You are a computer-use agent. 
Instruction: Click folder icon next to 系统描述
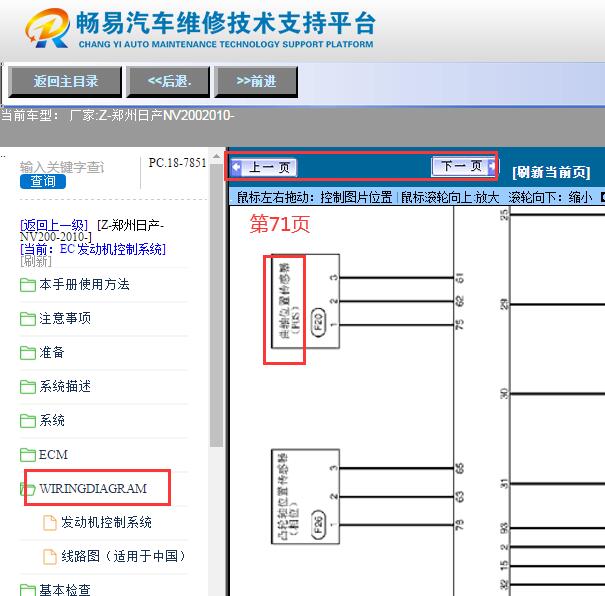(x=28, y=387)
